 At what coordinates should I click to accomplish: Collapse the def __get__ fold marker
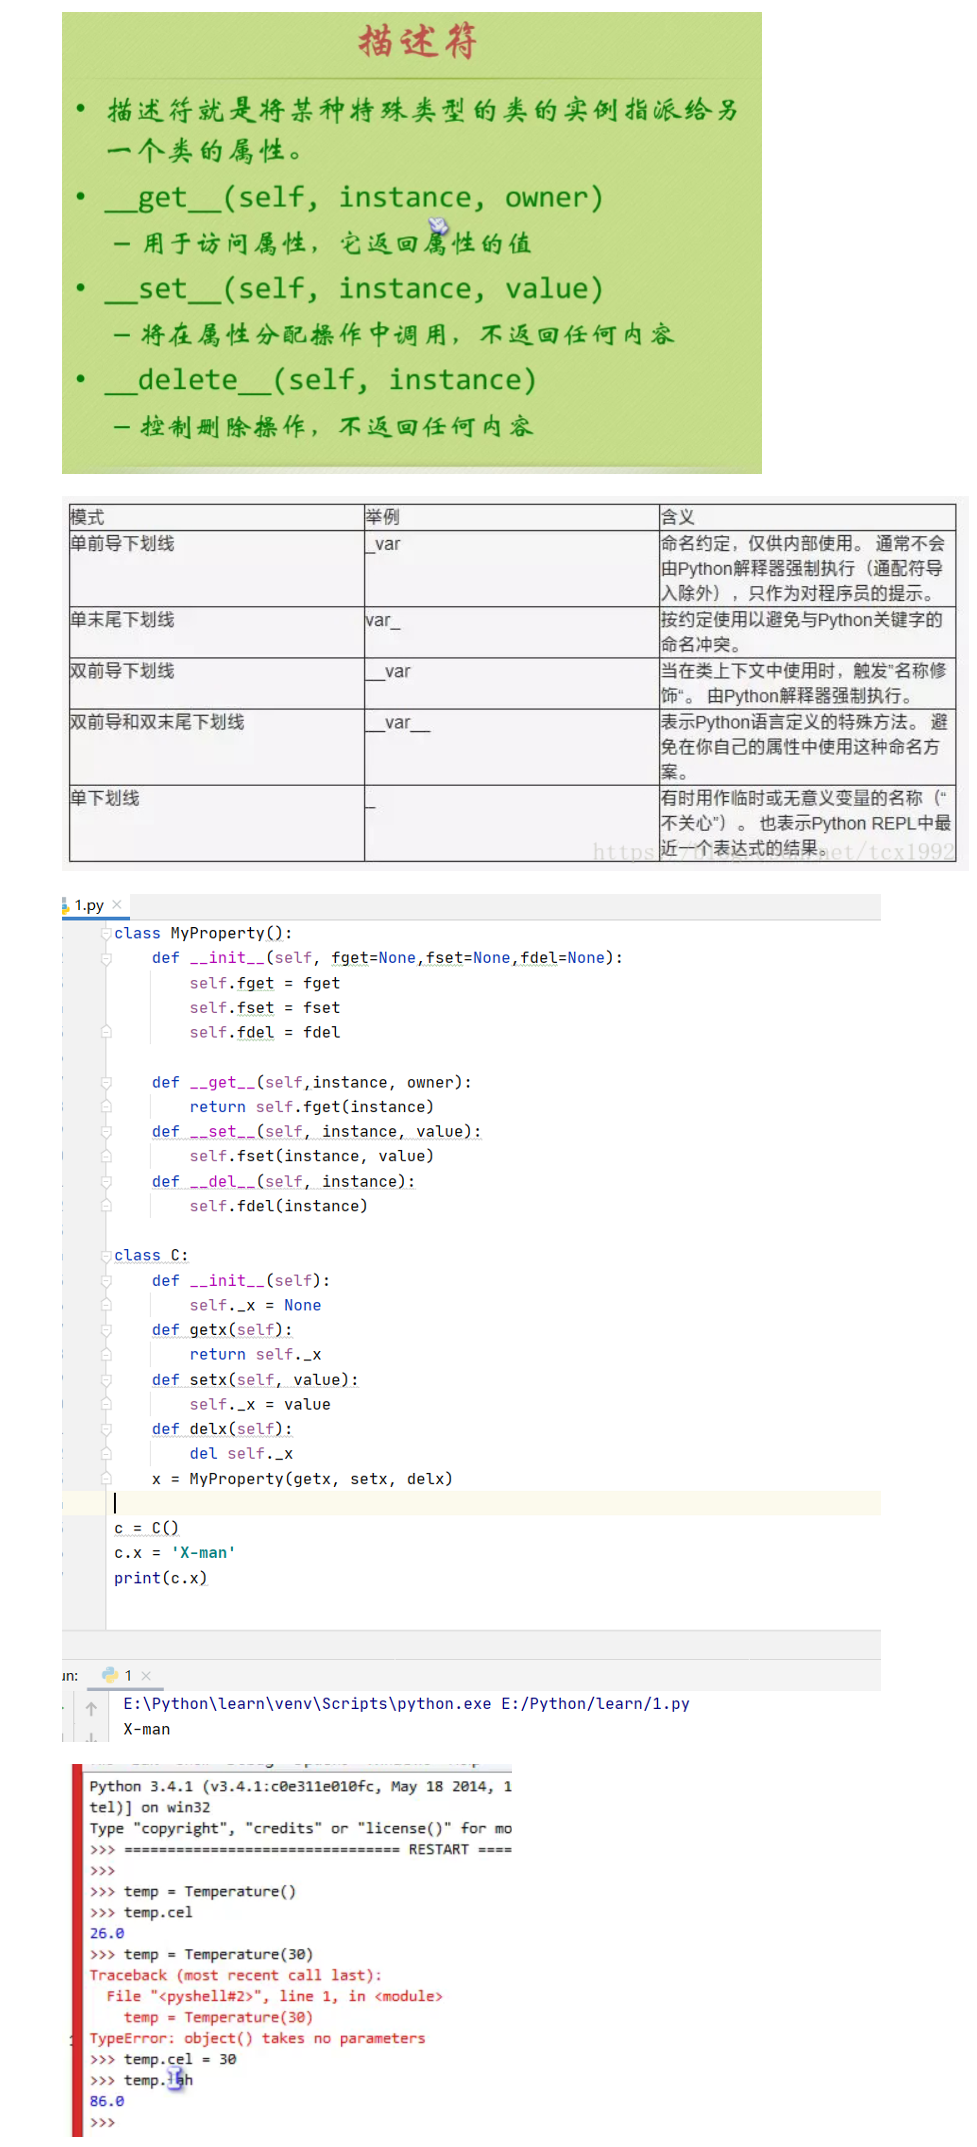(x=106, y=1082)
